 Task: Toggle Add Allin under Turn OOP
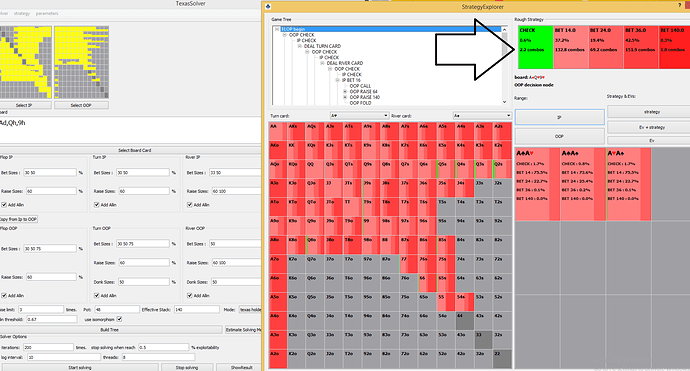pos(97,295)
